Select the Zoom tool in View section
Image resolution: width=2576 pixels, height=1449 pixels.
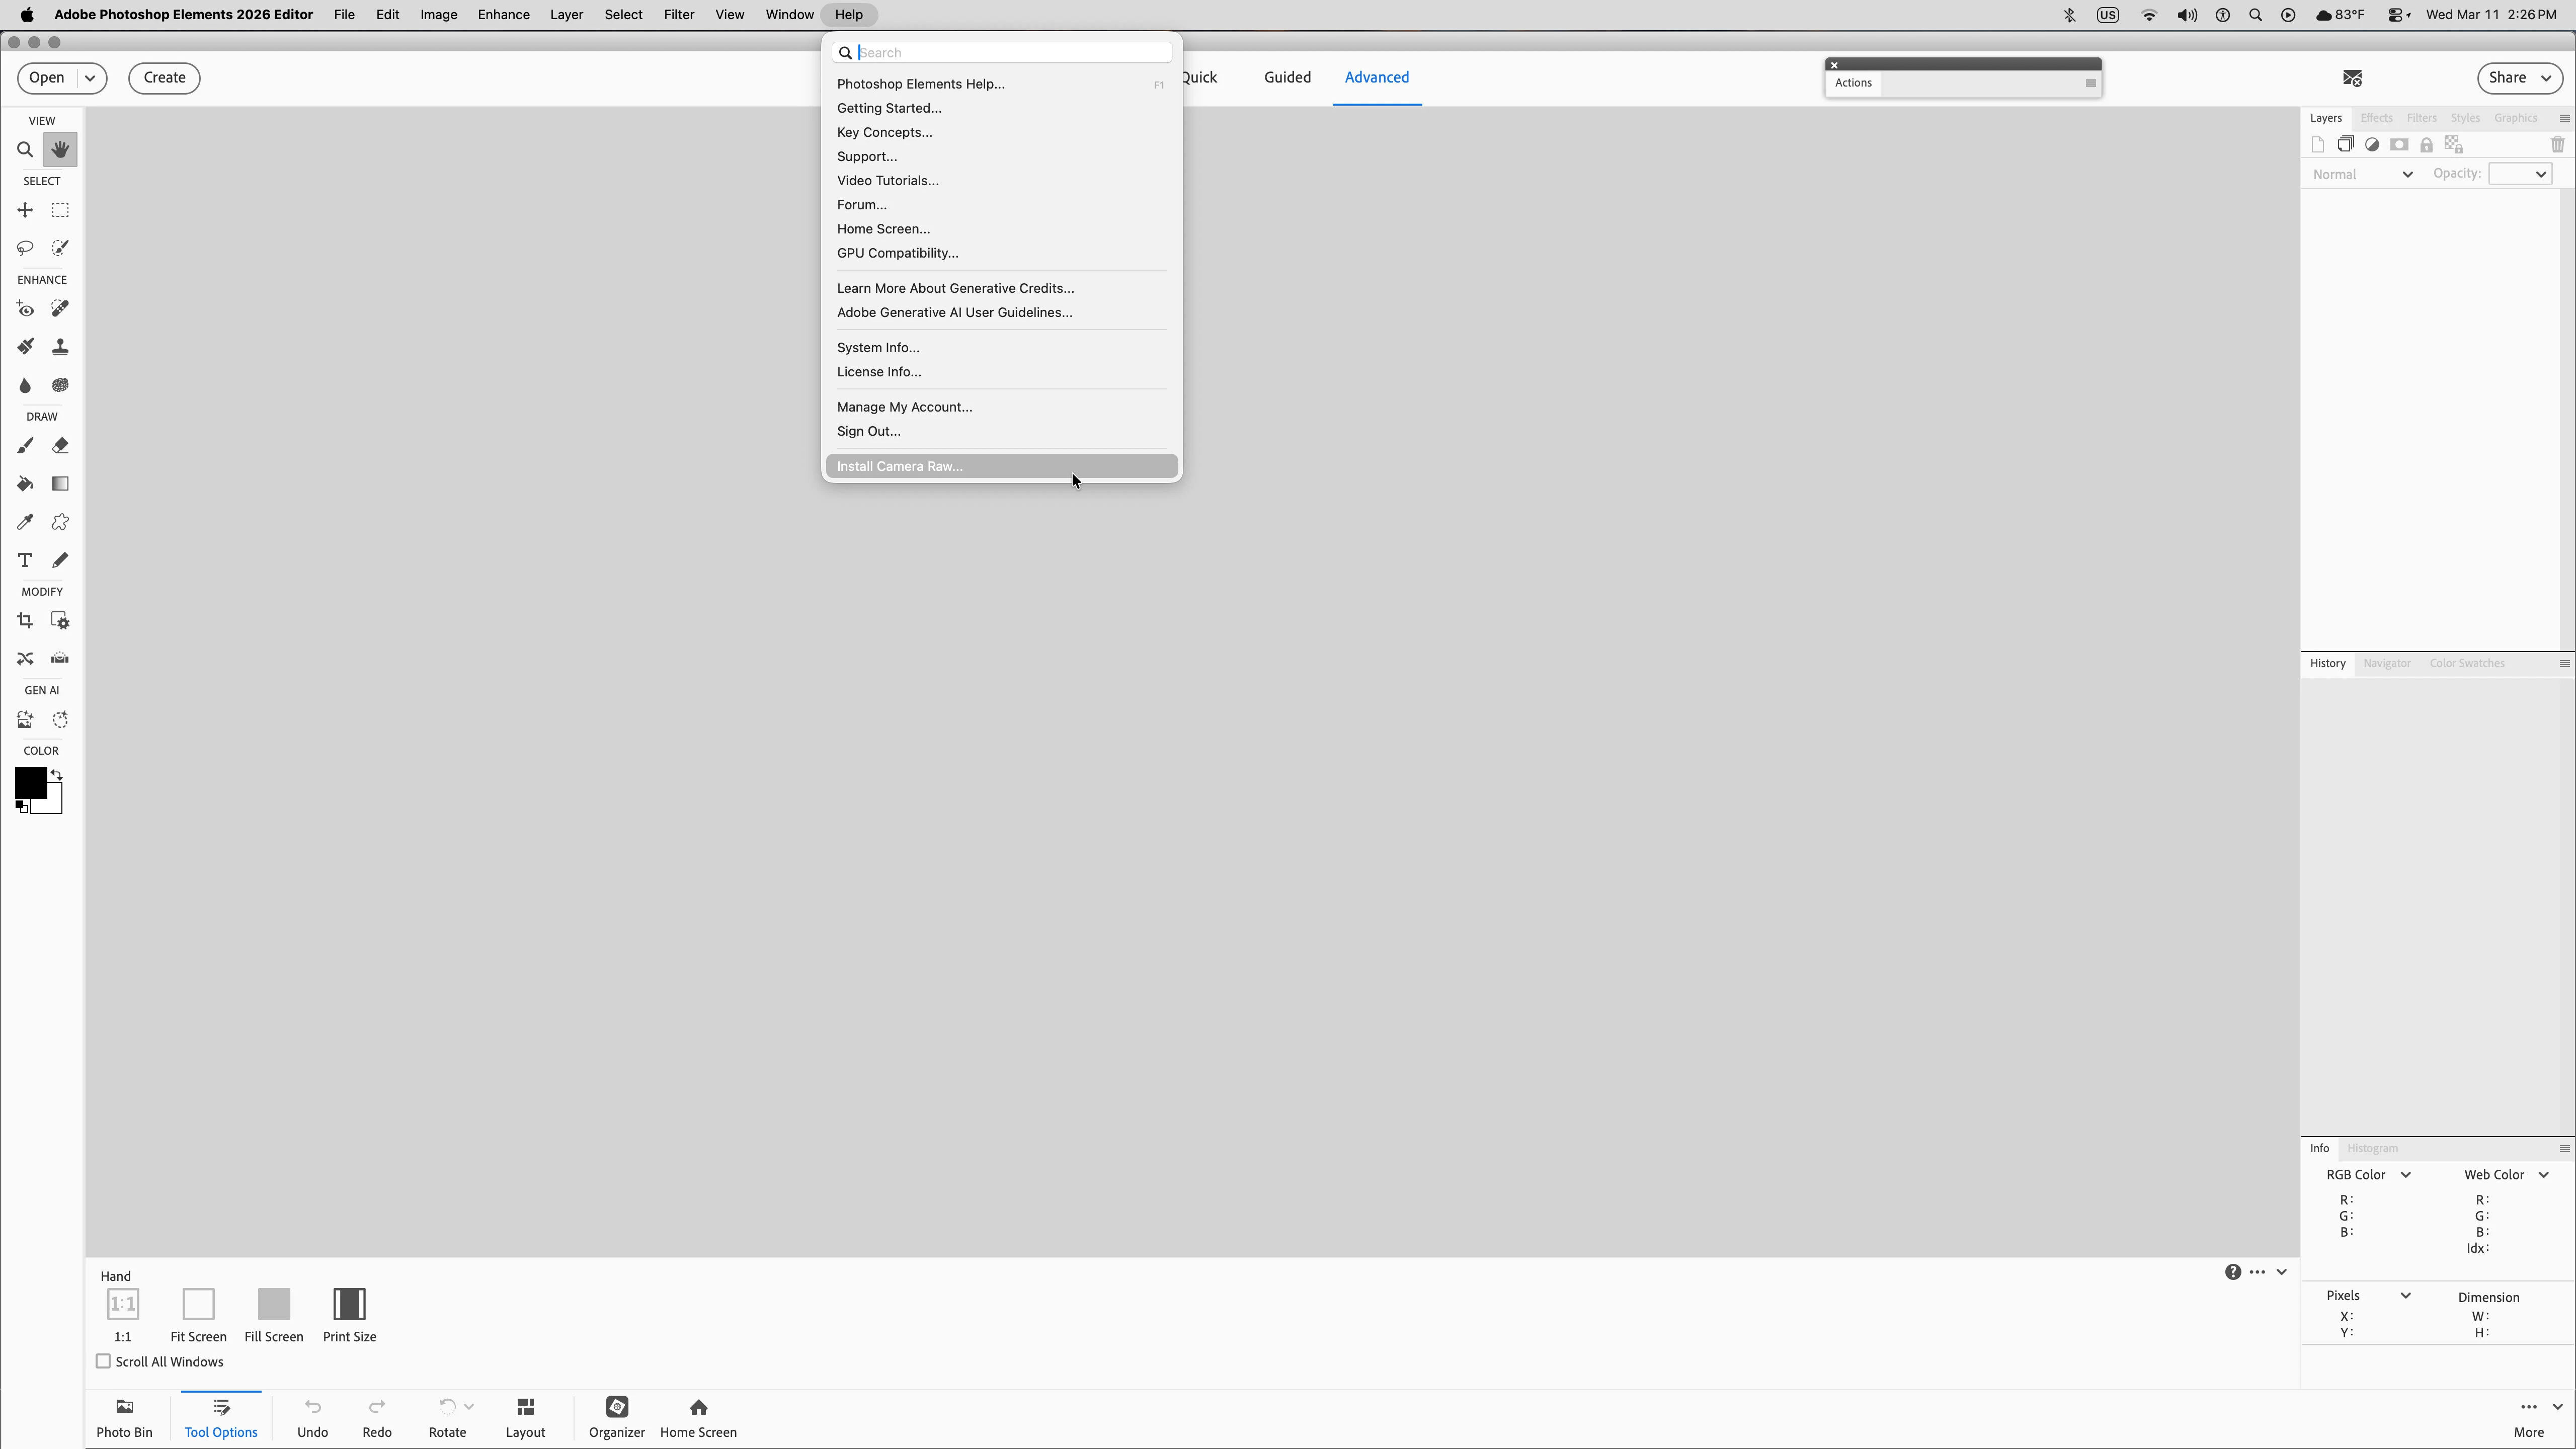coord(25,150)
